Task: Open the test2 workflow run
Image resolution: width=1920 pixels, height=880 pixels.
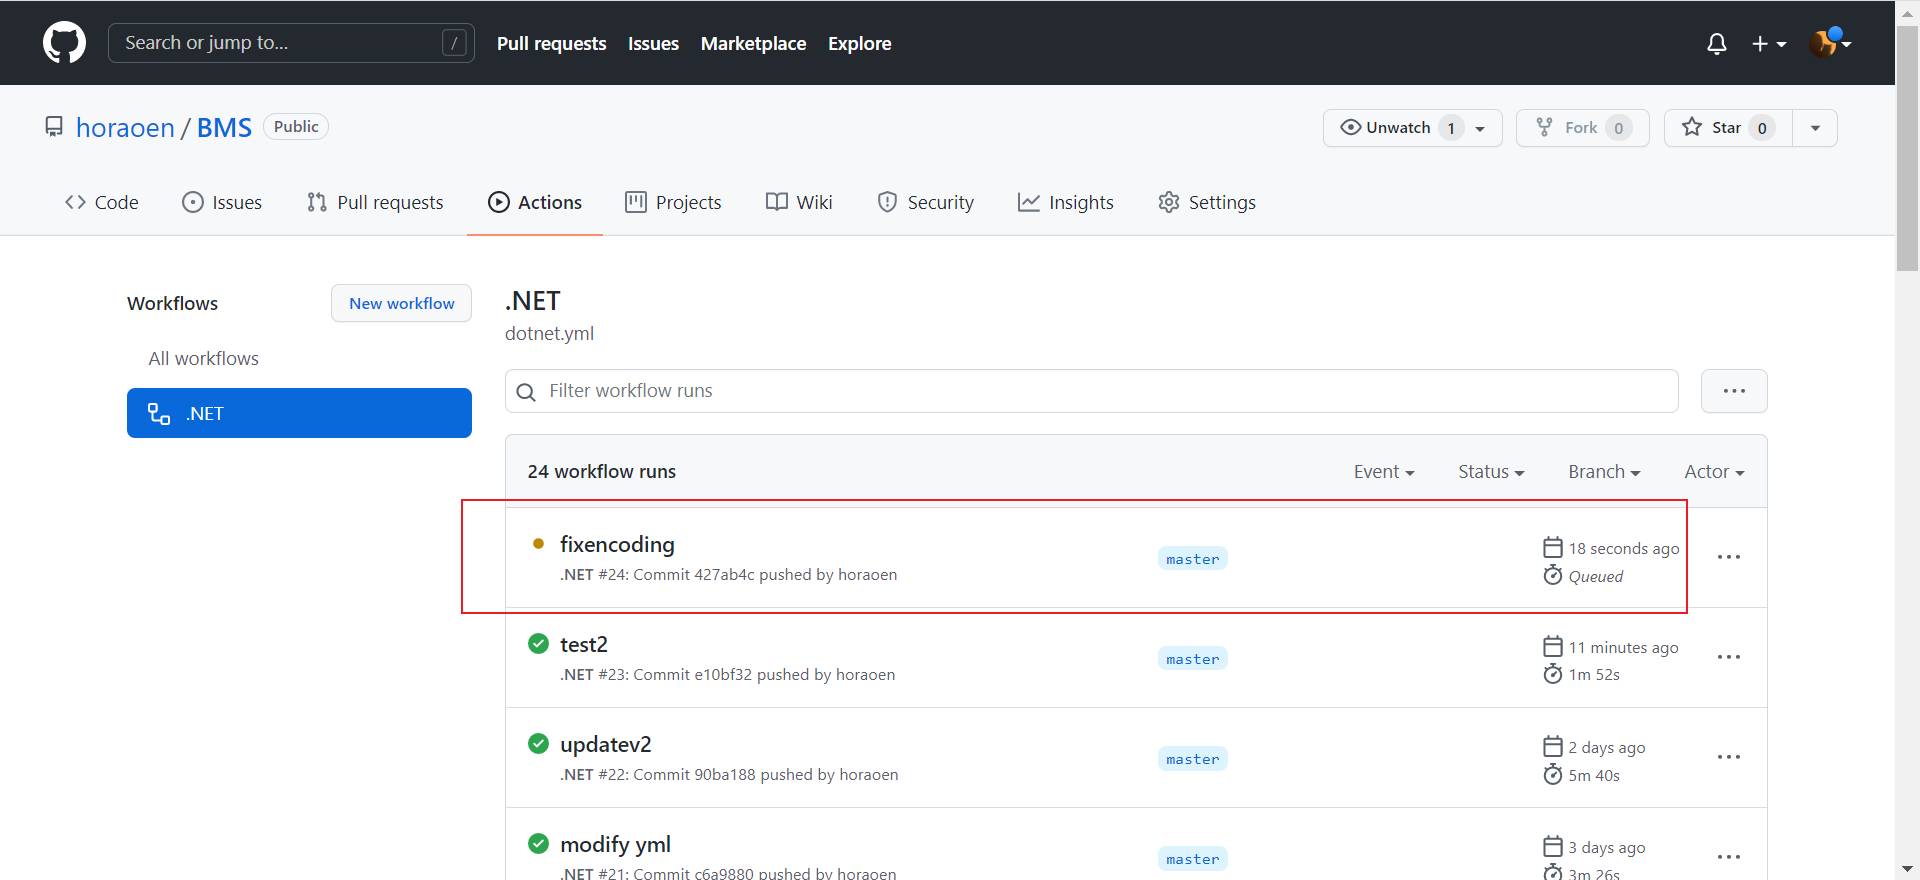Action: (584, 644)
